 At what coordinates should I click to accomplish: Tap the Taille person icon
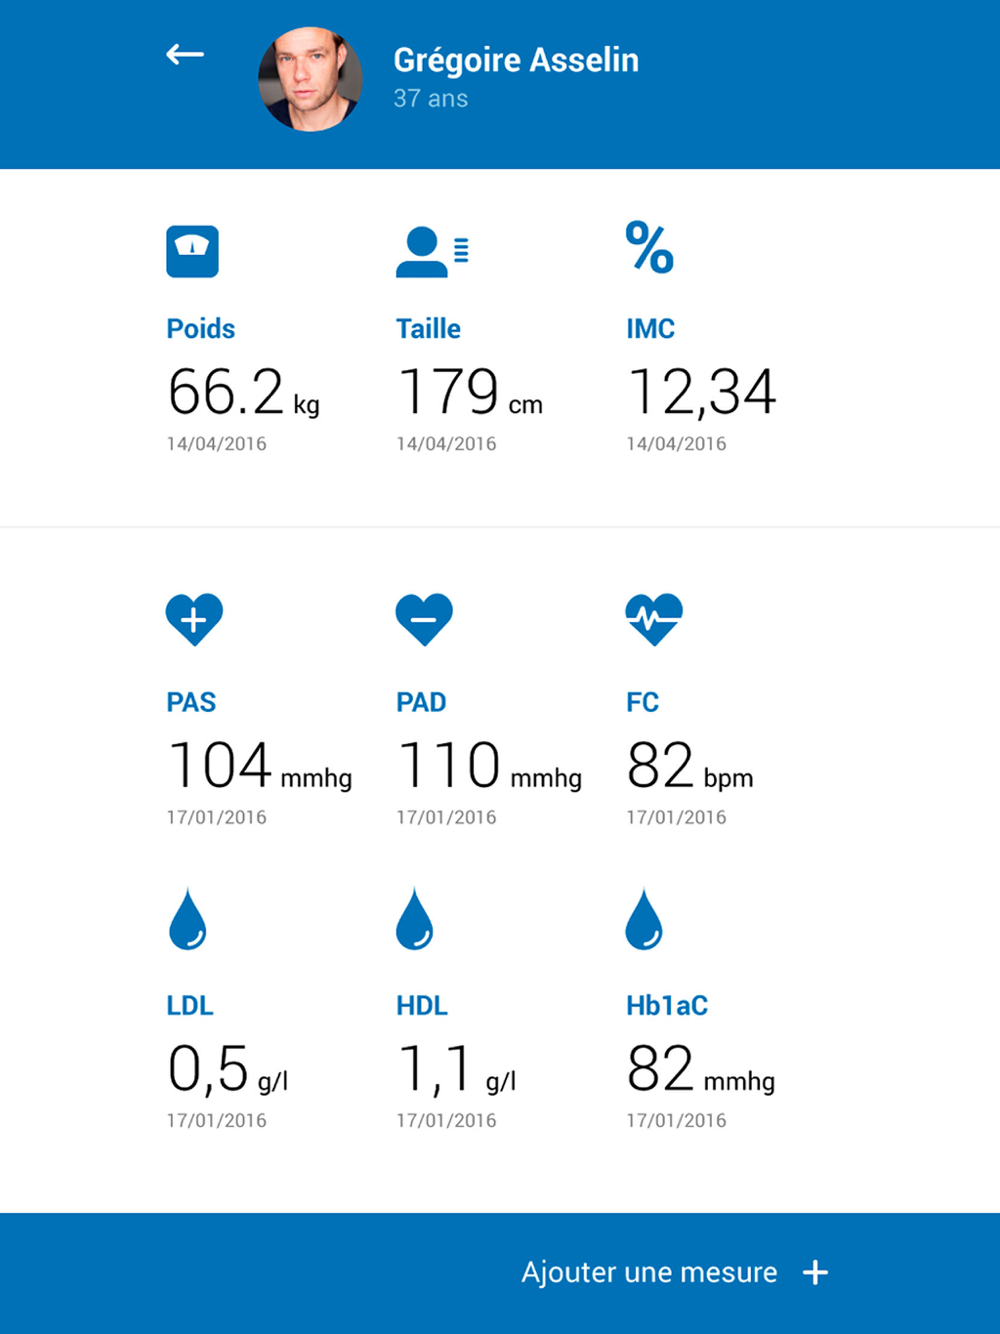432,251
